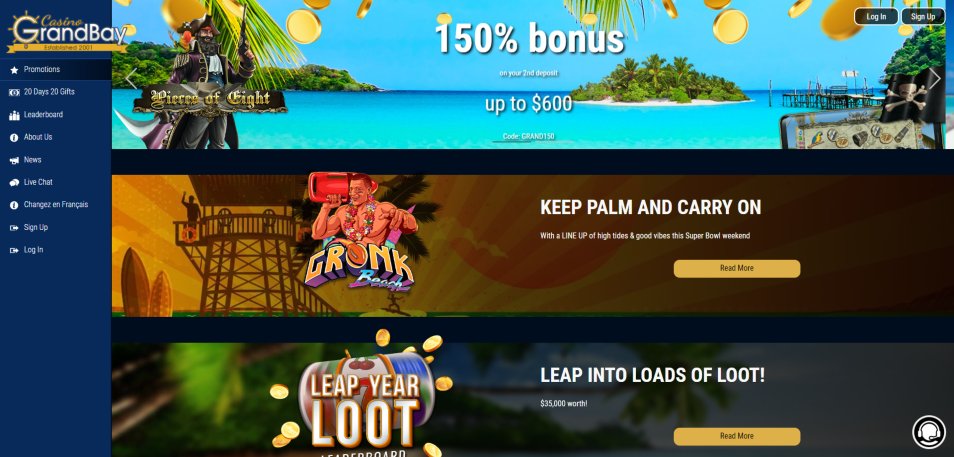This screenshot has height=457, width=954.
Task: Select the About Us info icon
Action: pyautogui.click(x=14, y=138)
